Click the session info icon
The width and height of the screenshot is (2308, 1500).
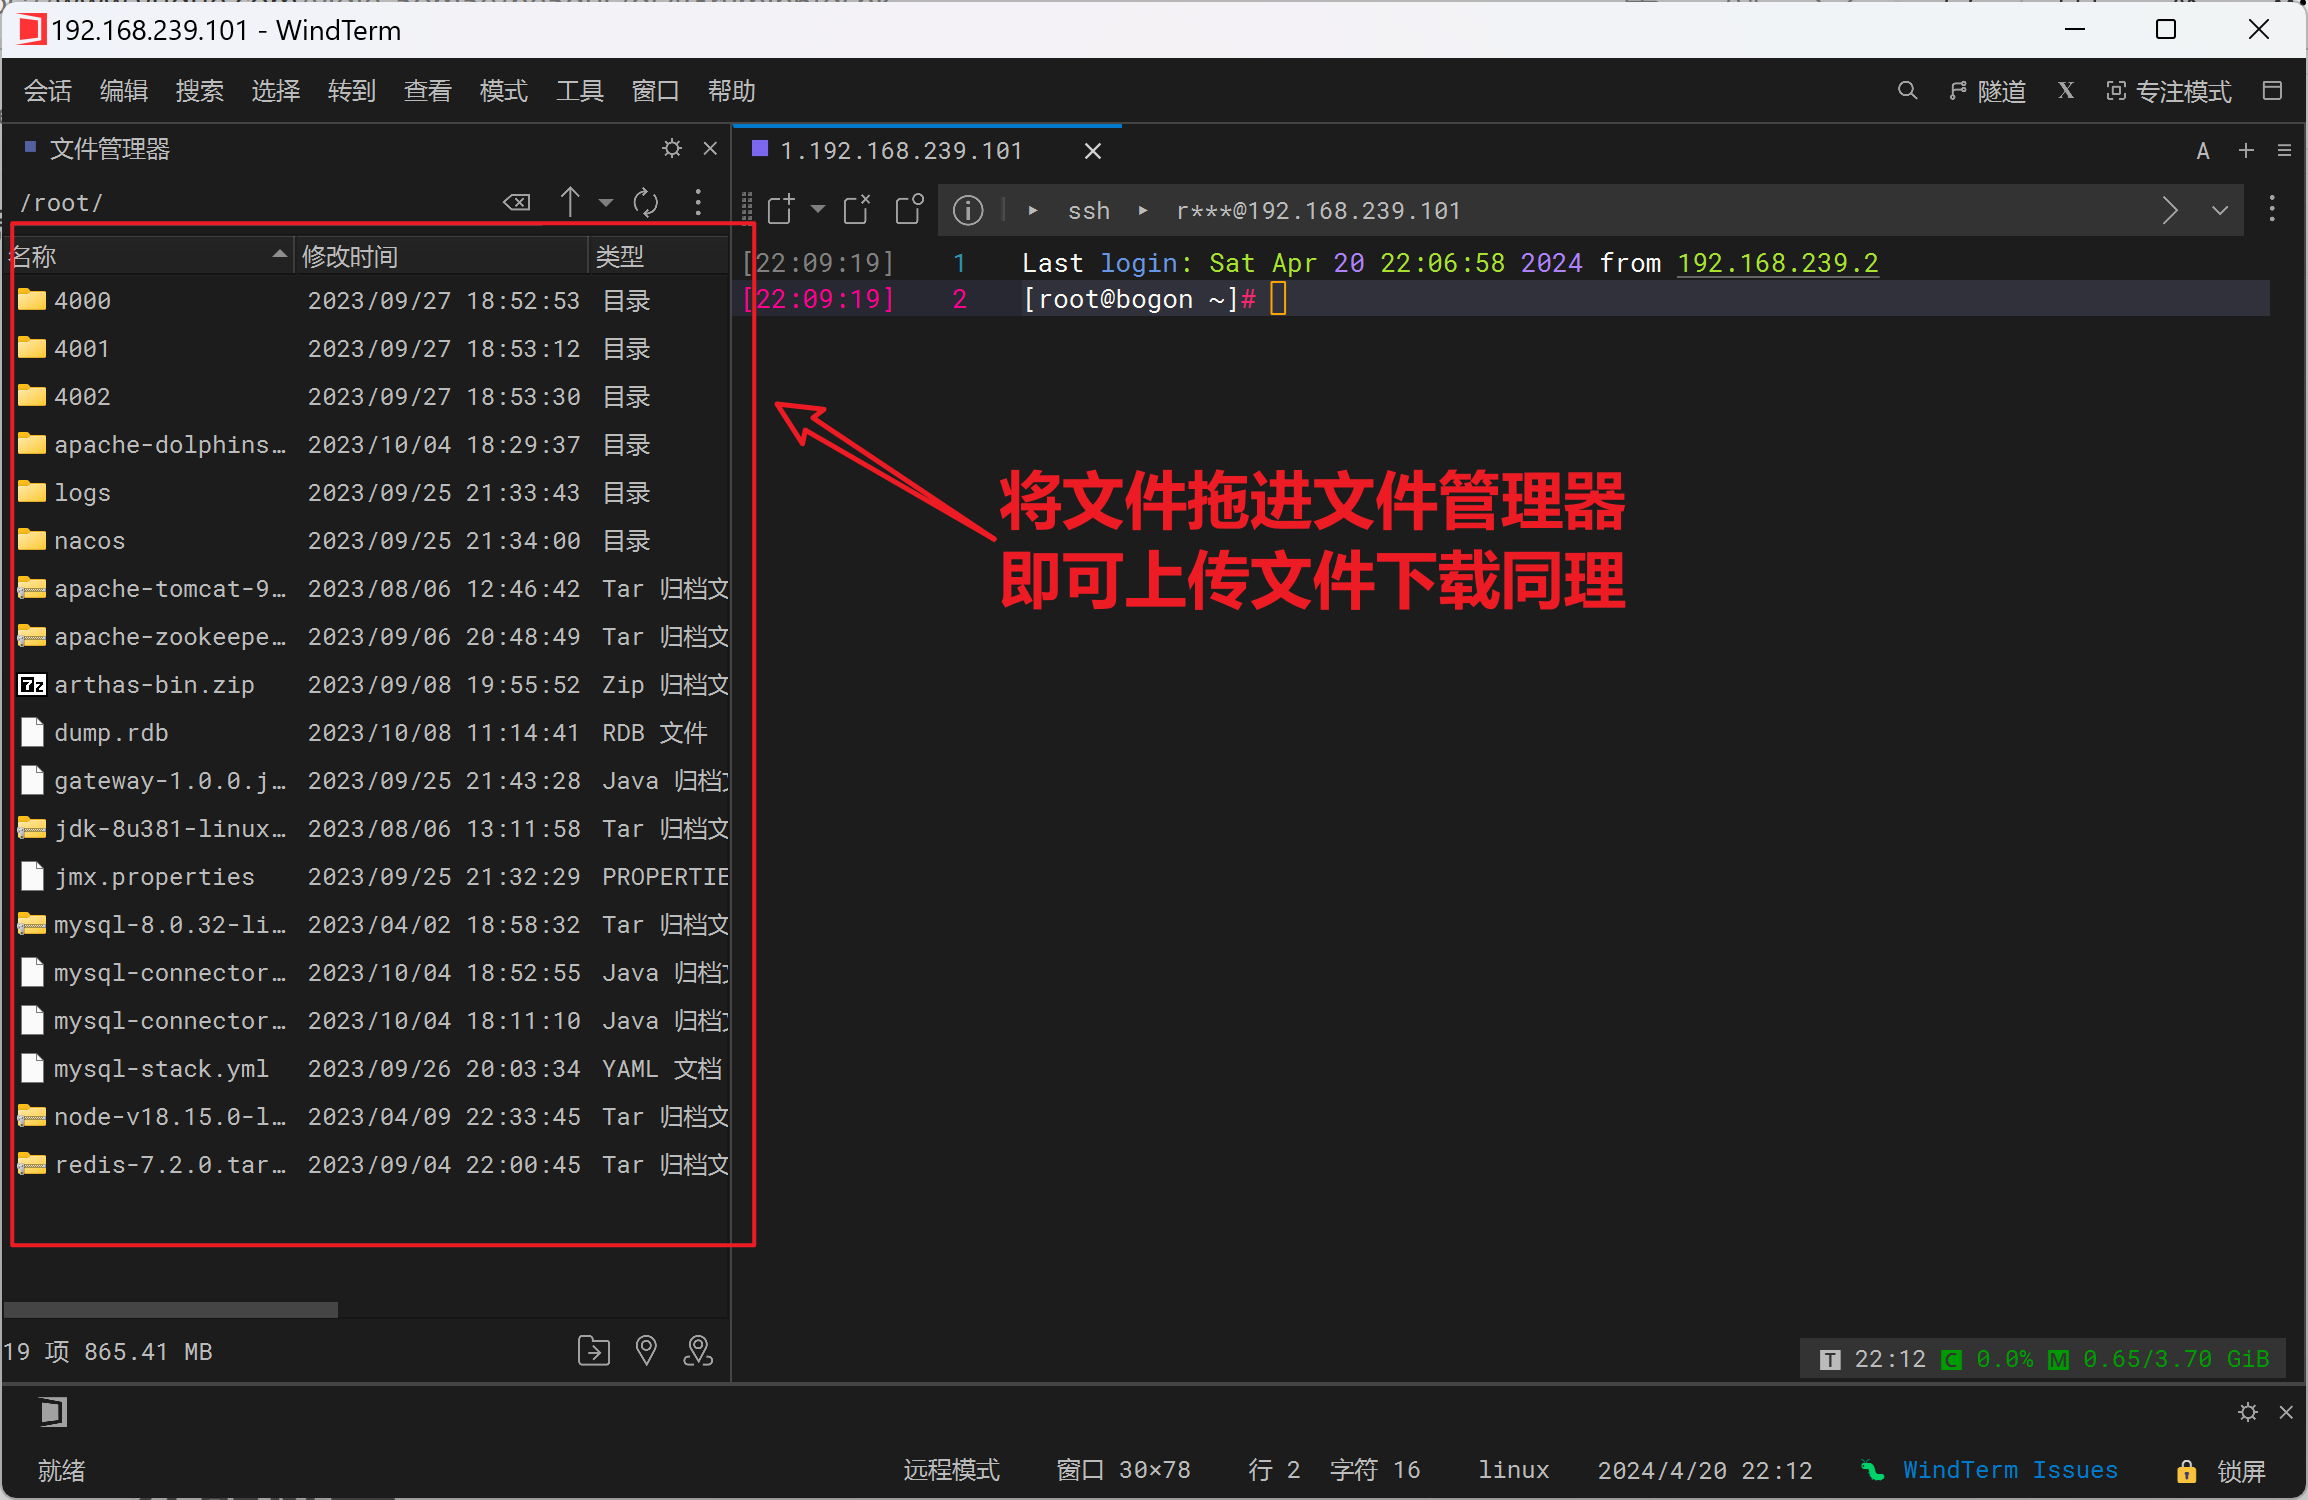pyautogui.click(x=967, y=211)
